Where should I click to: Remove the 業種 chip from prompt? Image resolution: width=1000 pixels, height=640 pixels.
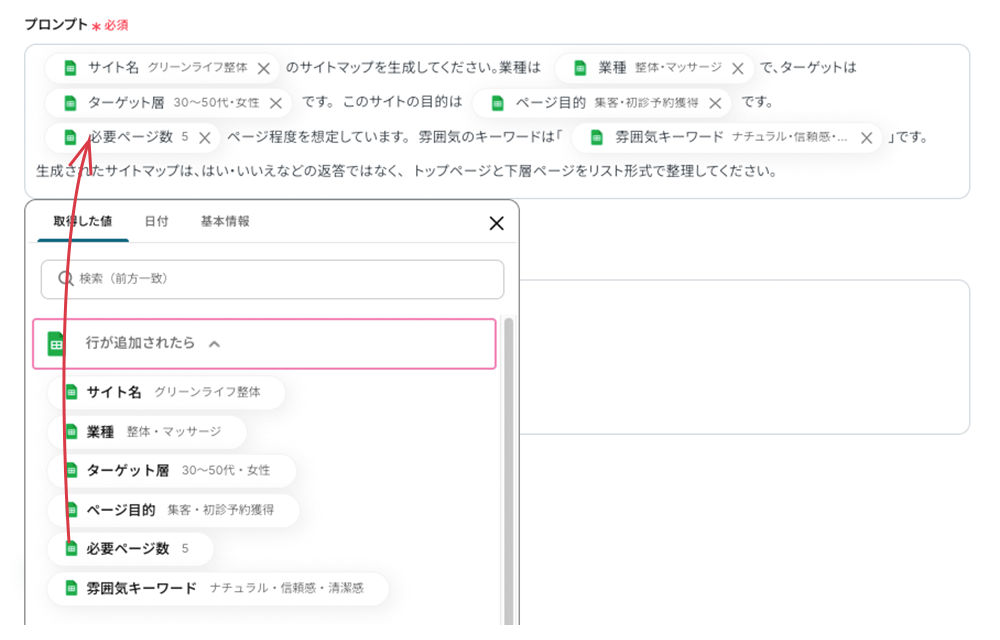[738, 69]
